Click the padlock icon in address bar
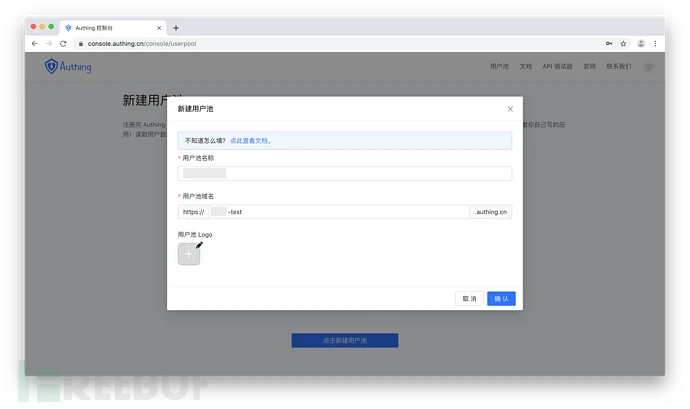This screenshot has width=690, height=409. tap(81, 44)
